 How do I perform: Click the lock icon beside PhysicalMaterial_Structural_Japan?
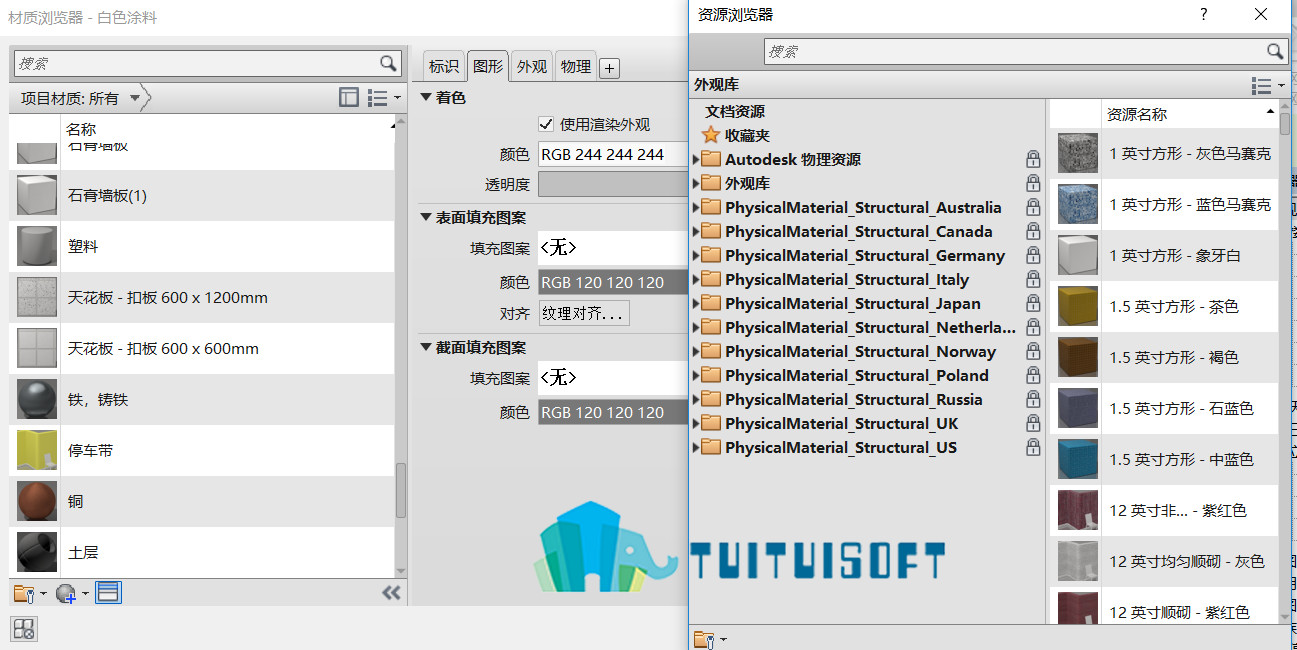tap(1033, 303)
